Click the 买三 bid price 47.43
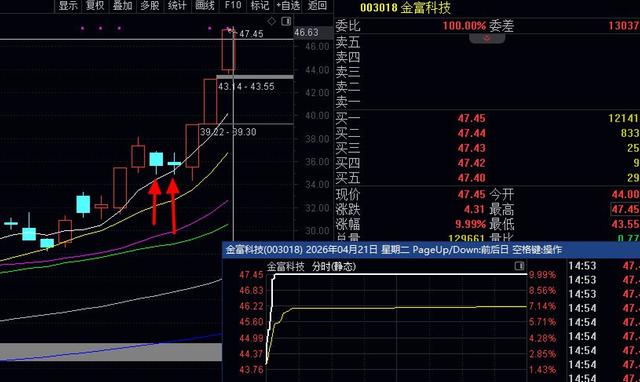The image size is (640, 382). 471,148
